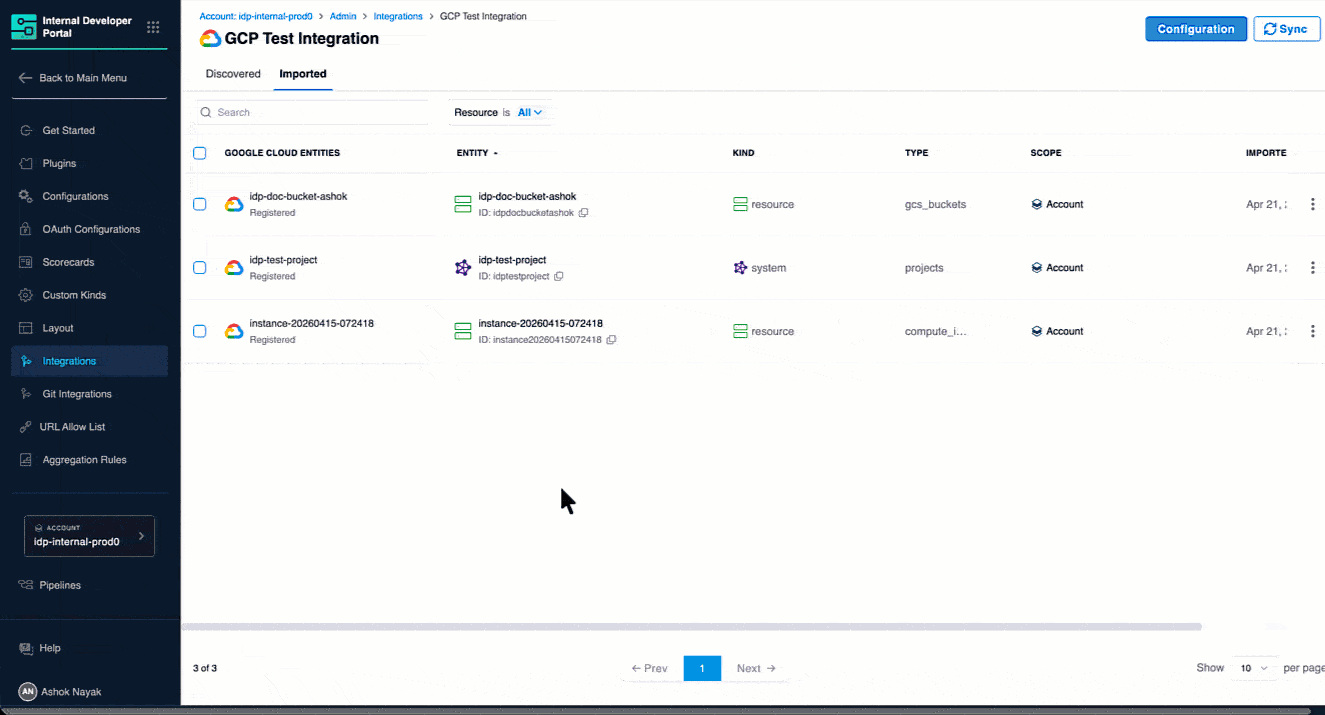Click the Plugins sidebar icon

[26, 163]
